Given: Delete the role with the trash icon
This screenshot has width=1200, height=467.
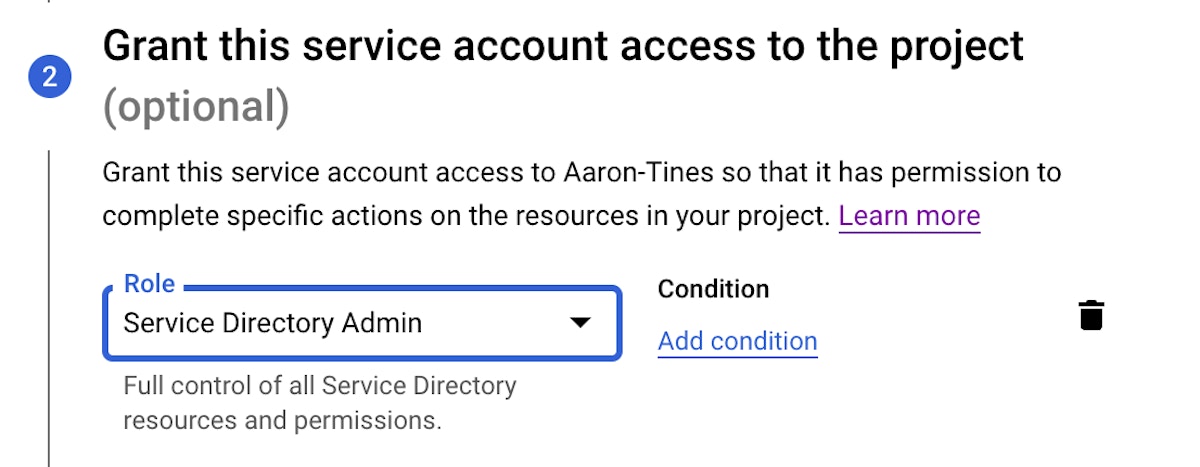Looking at the screenshot, I should point(1091,315).
